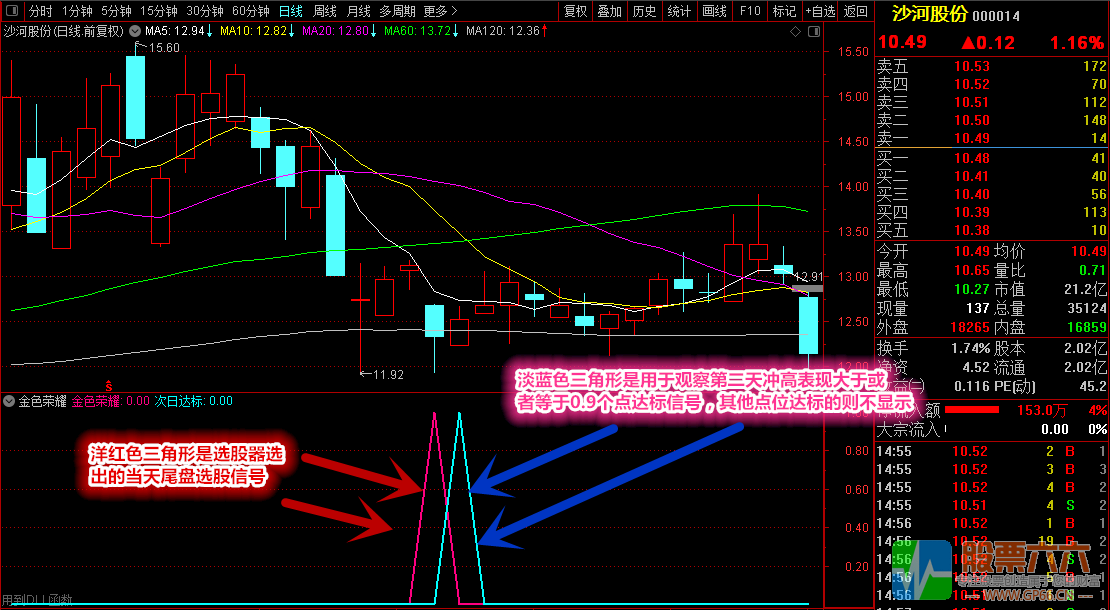Click the +自选 add to watchlist button

(x=820, y=12)
